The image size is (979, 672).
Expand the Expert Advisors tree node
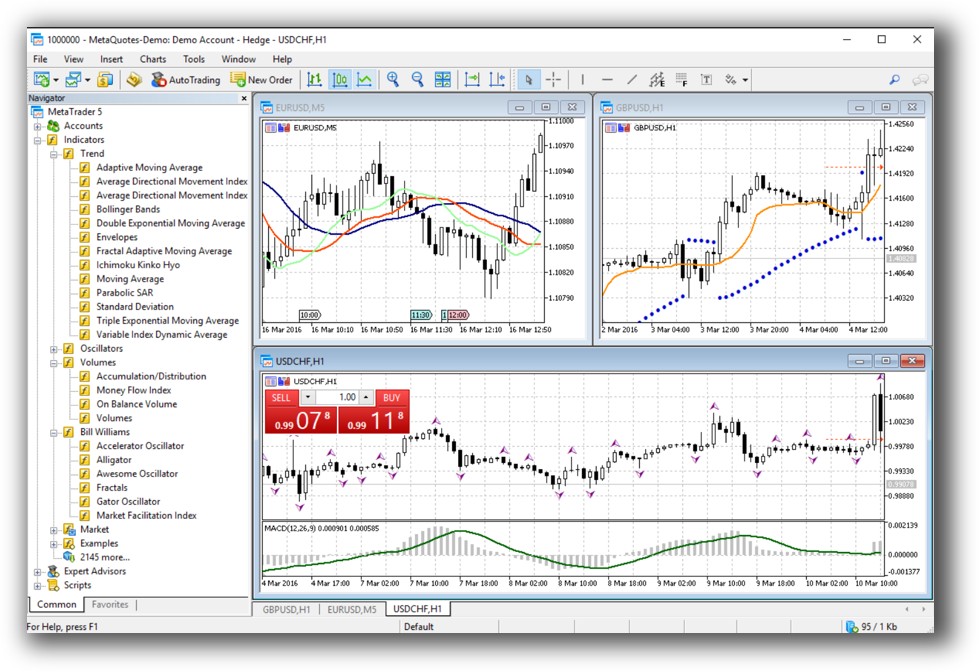(x=38, y=571)
